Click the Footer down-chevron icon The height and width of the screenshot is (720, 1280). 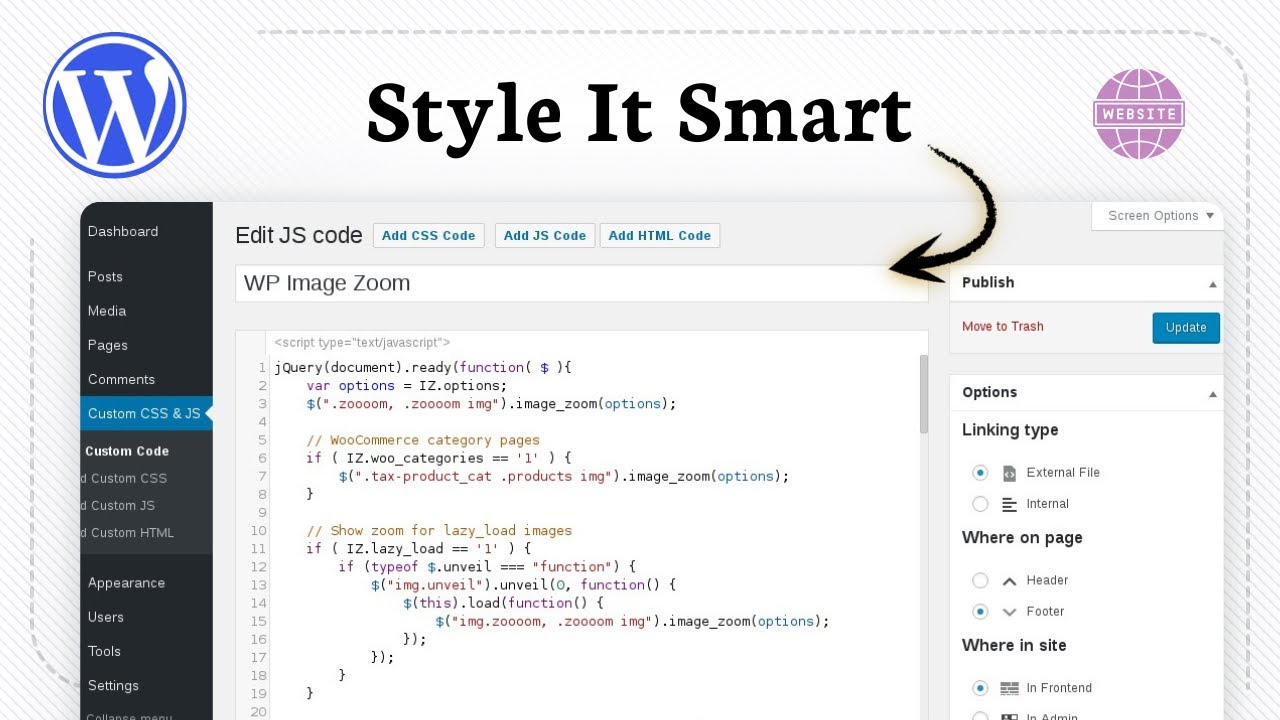(1009, 612)
